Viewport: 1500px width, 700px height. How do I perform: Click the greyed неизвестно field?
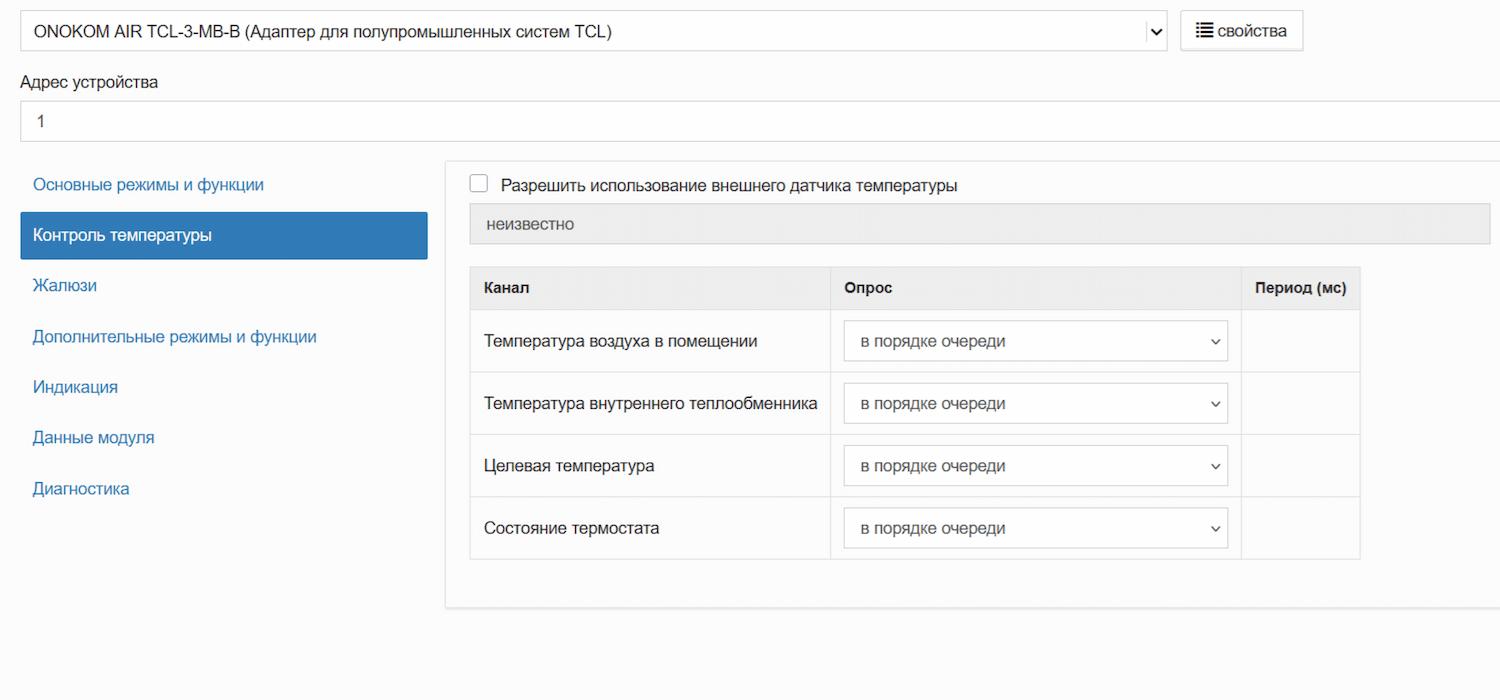point(979,224)
